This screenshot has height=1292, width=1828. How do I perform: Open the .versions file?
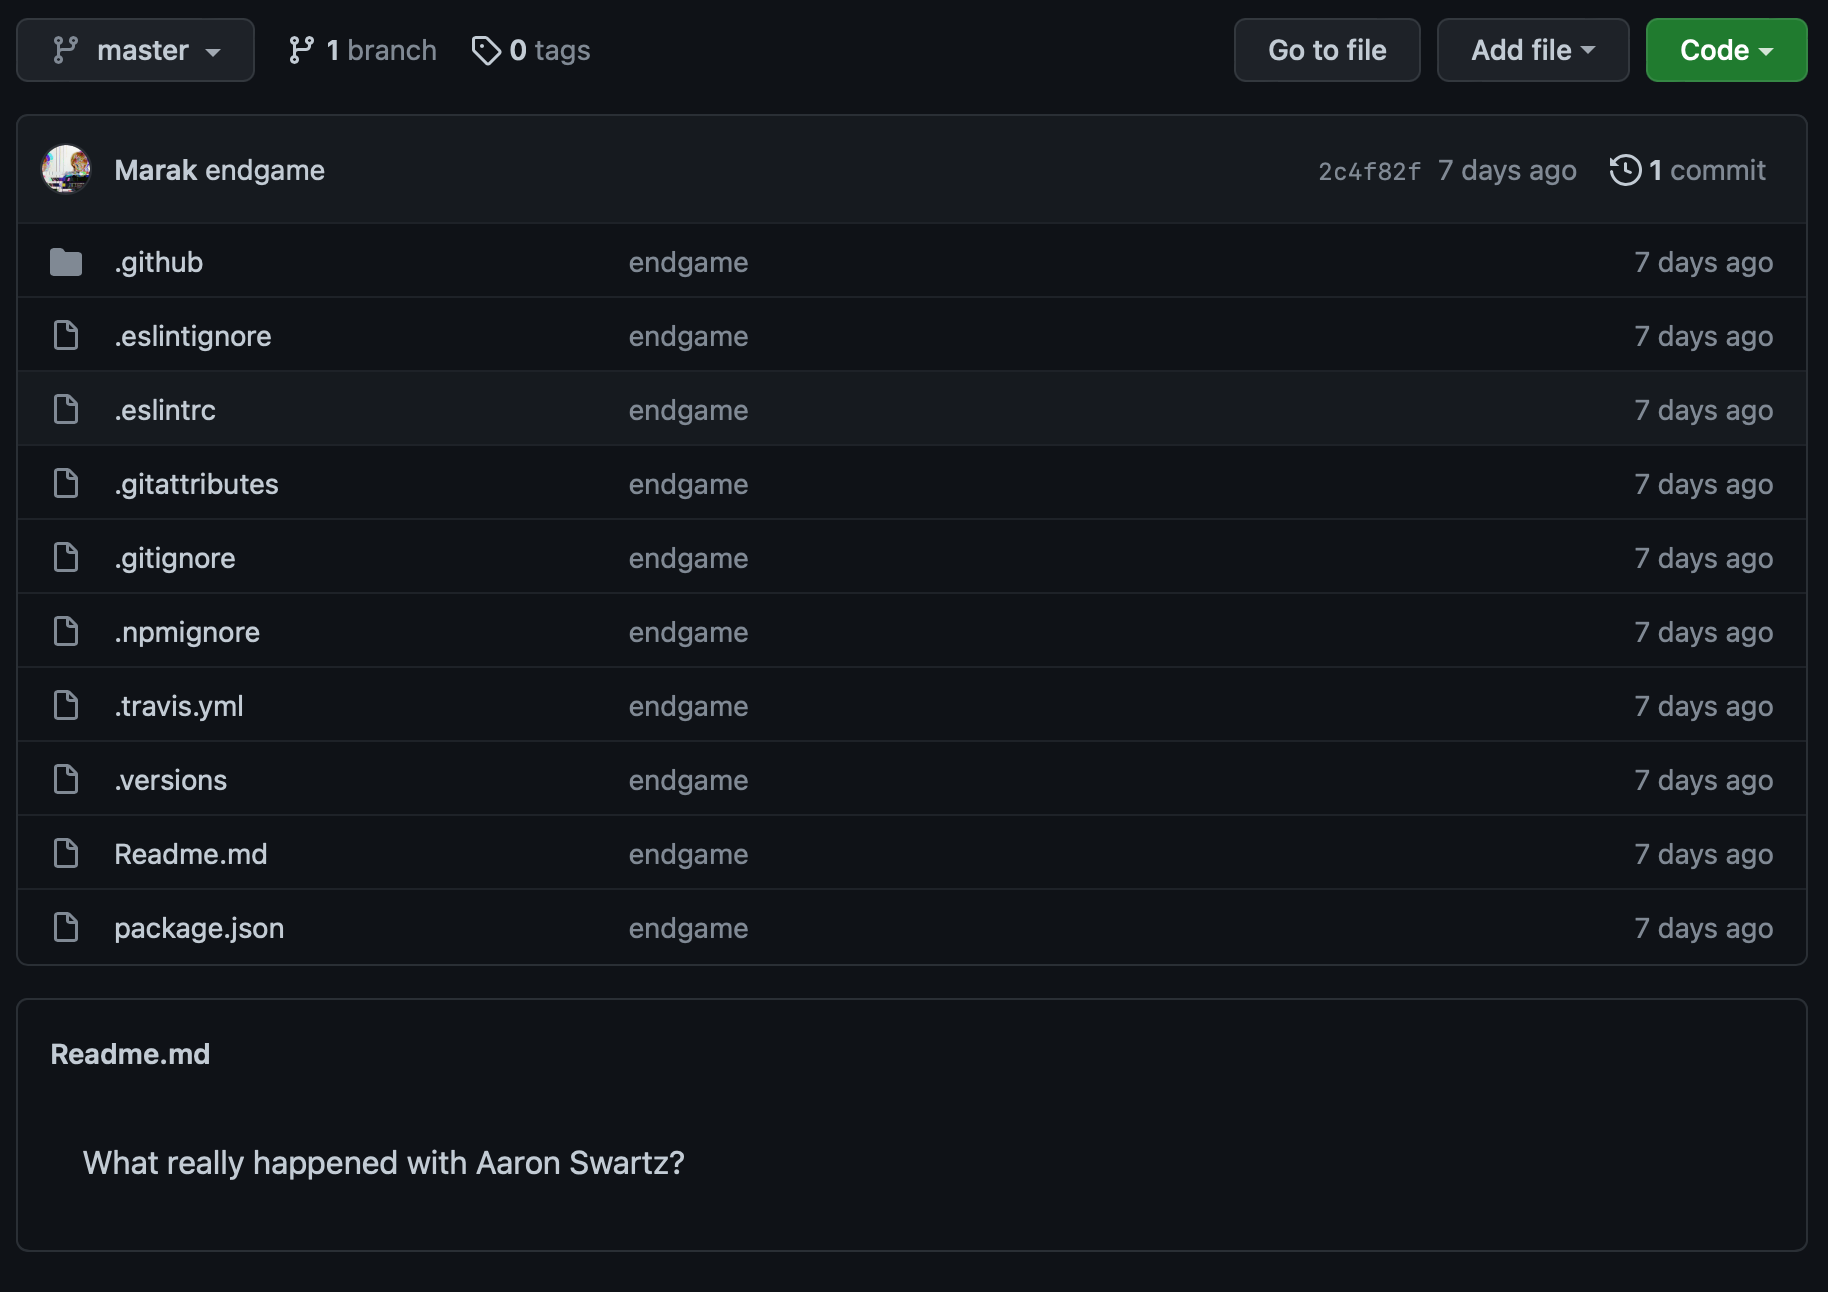[x=171, y=780]
